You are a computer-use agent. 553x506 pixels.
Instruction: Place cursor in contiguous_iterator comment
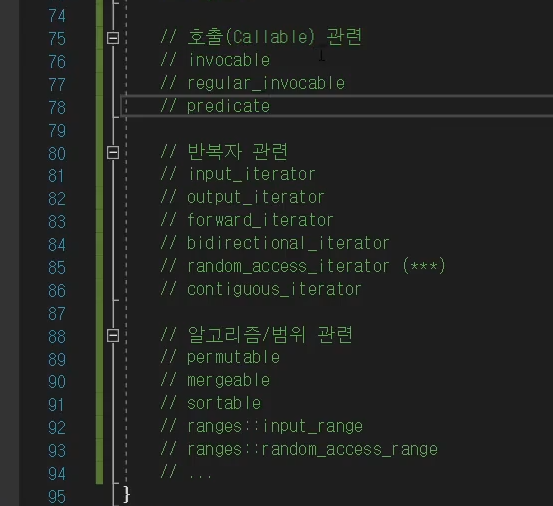pyautogui.click(x=274, y=289)
